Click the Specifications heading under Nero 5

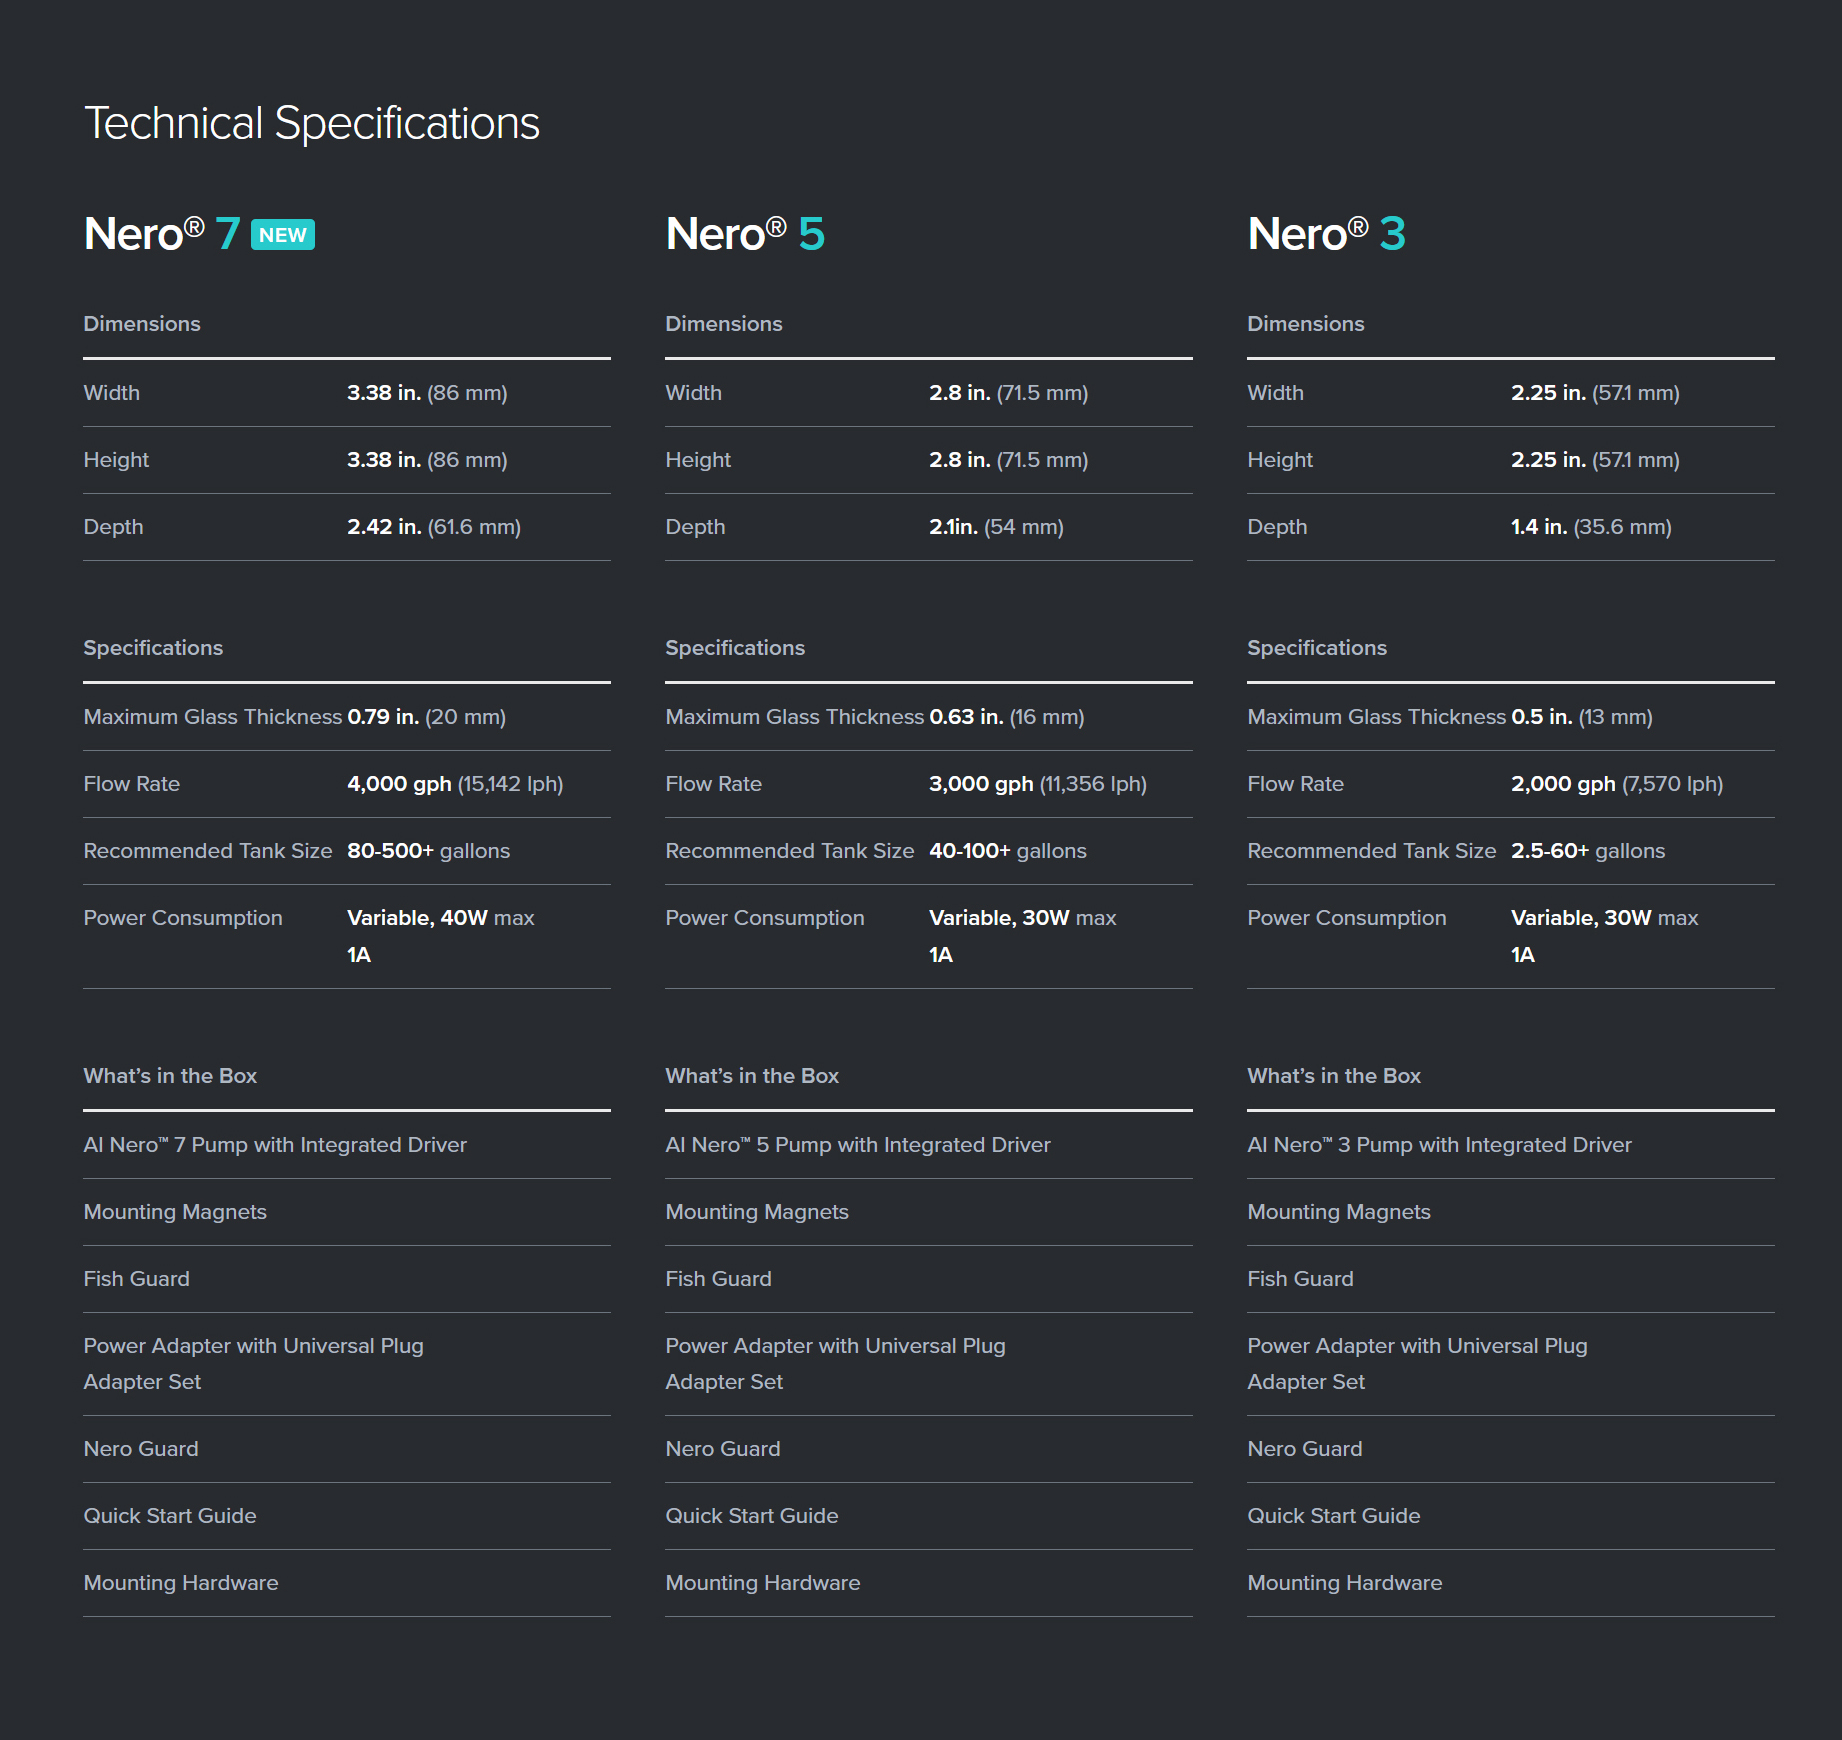pyautogui.click(x=735, y=648)
